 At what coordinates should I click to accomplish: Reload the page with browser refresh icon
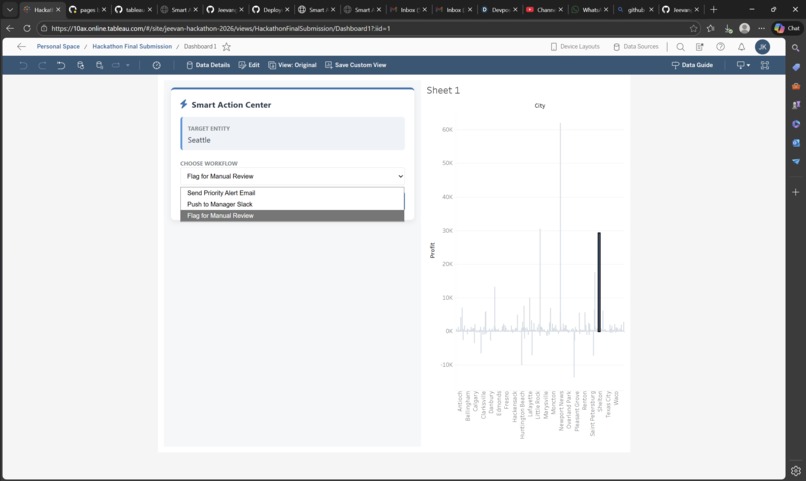pyautogui.click(x=27, y=28)
